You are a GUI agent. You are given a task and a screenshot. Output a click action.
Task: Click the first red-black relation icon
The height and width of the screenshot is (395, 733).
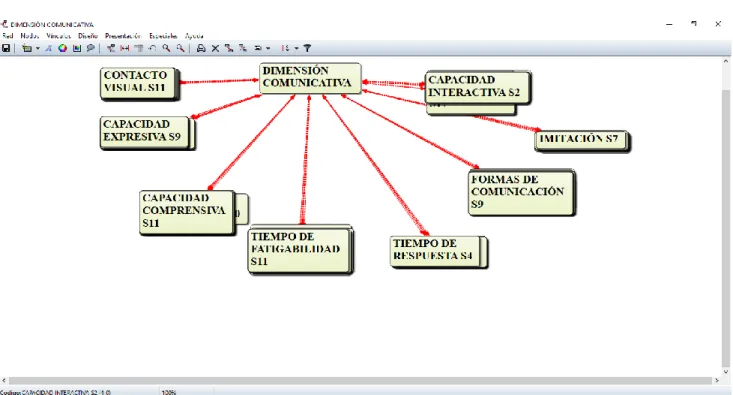pyautogui.click(x=229, y=48)
